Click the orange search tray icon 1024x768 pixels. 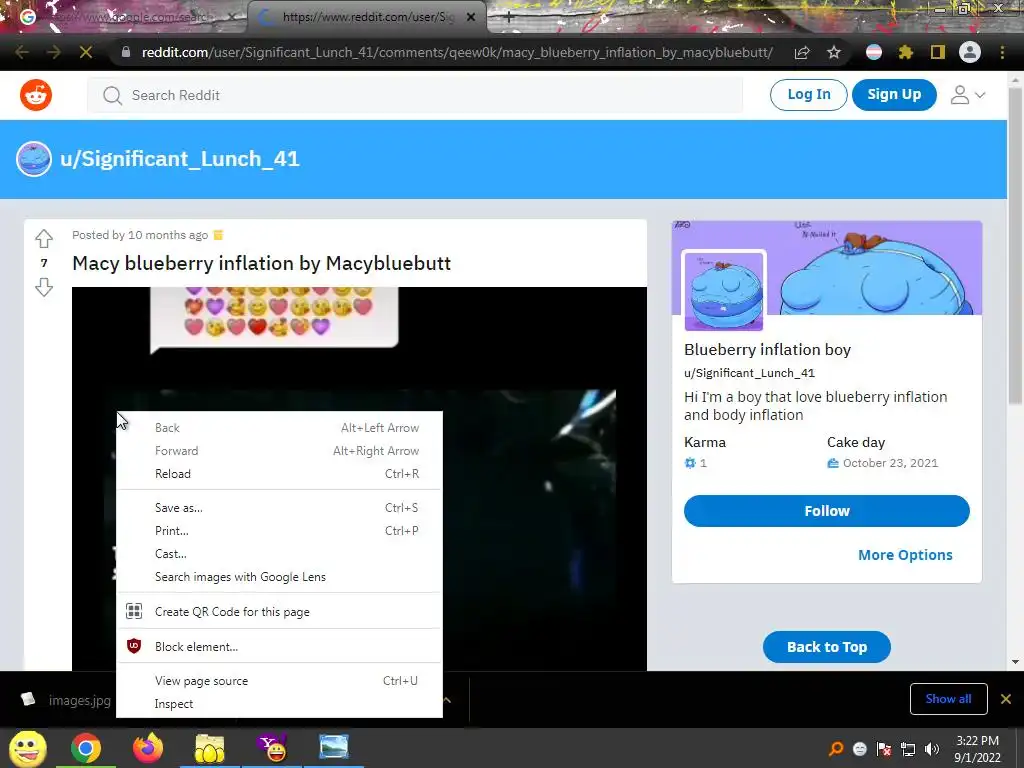click(836, 749)
